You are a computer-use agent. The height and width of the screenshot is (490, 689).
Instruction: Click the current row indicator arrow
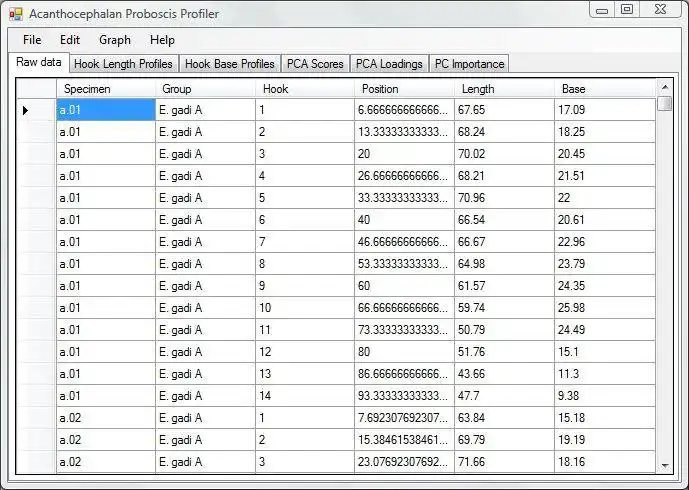pyautogui.click(x=25, y=110)
